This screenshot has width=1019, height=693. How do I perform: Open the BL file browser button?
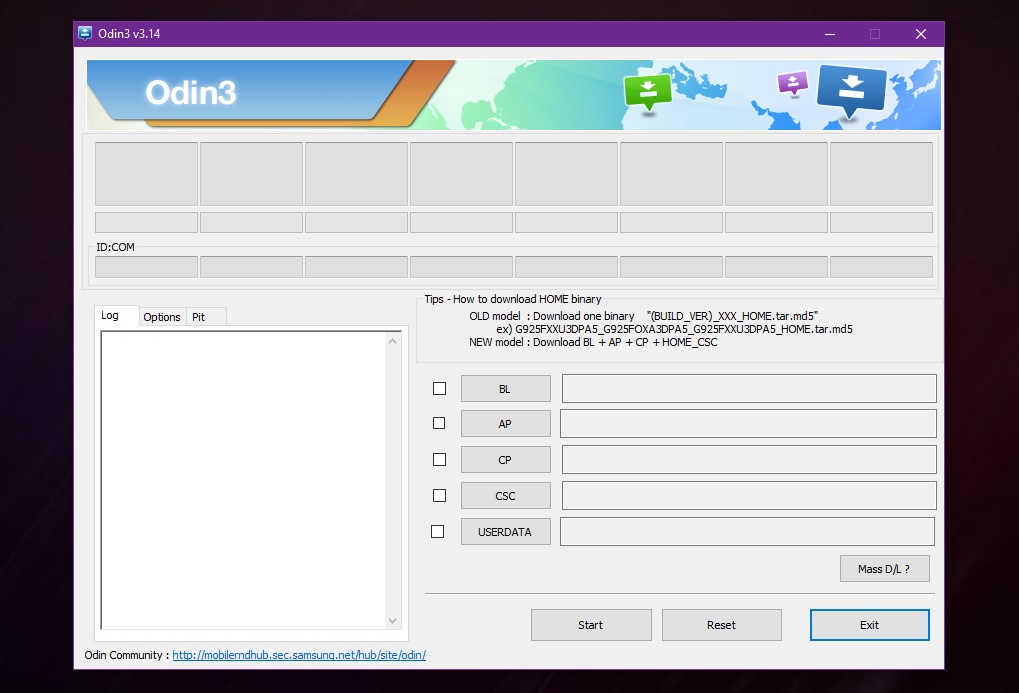click(506, 389)
